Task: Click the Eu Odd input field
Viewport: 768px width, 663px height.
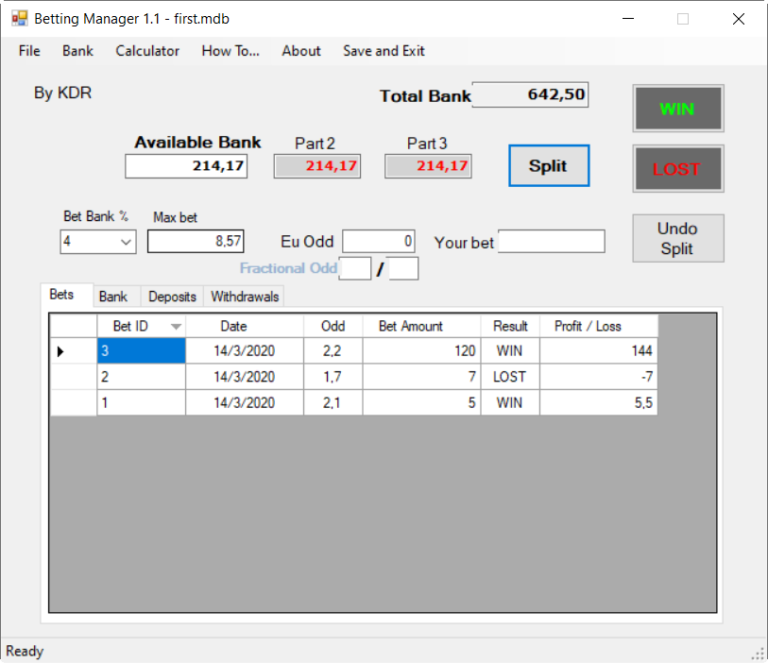Action: coord(379,241)
